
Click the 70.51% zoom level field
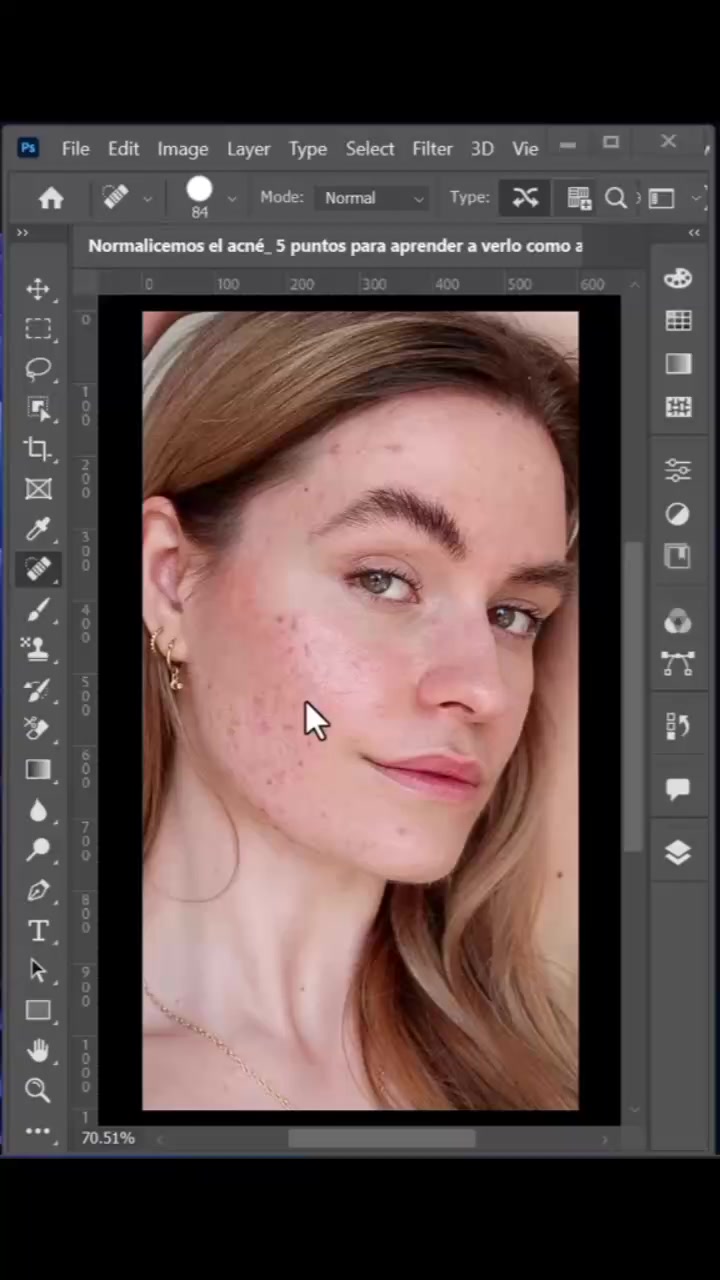click(x=108, y=1138)
